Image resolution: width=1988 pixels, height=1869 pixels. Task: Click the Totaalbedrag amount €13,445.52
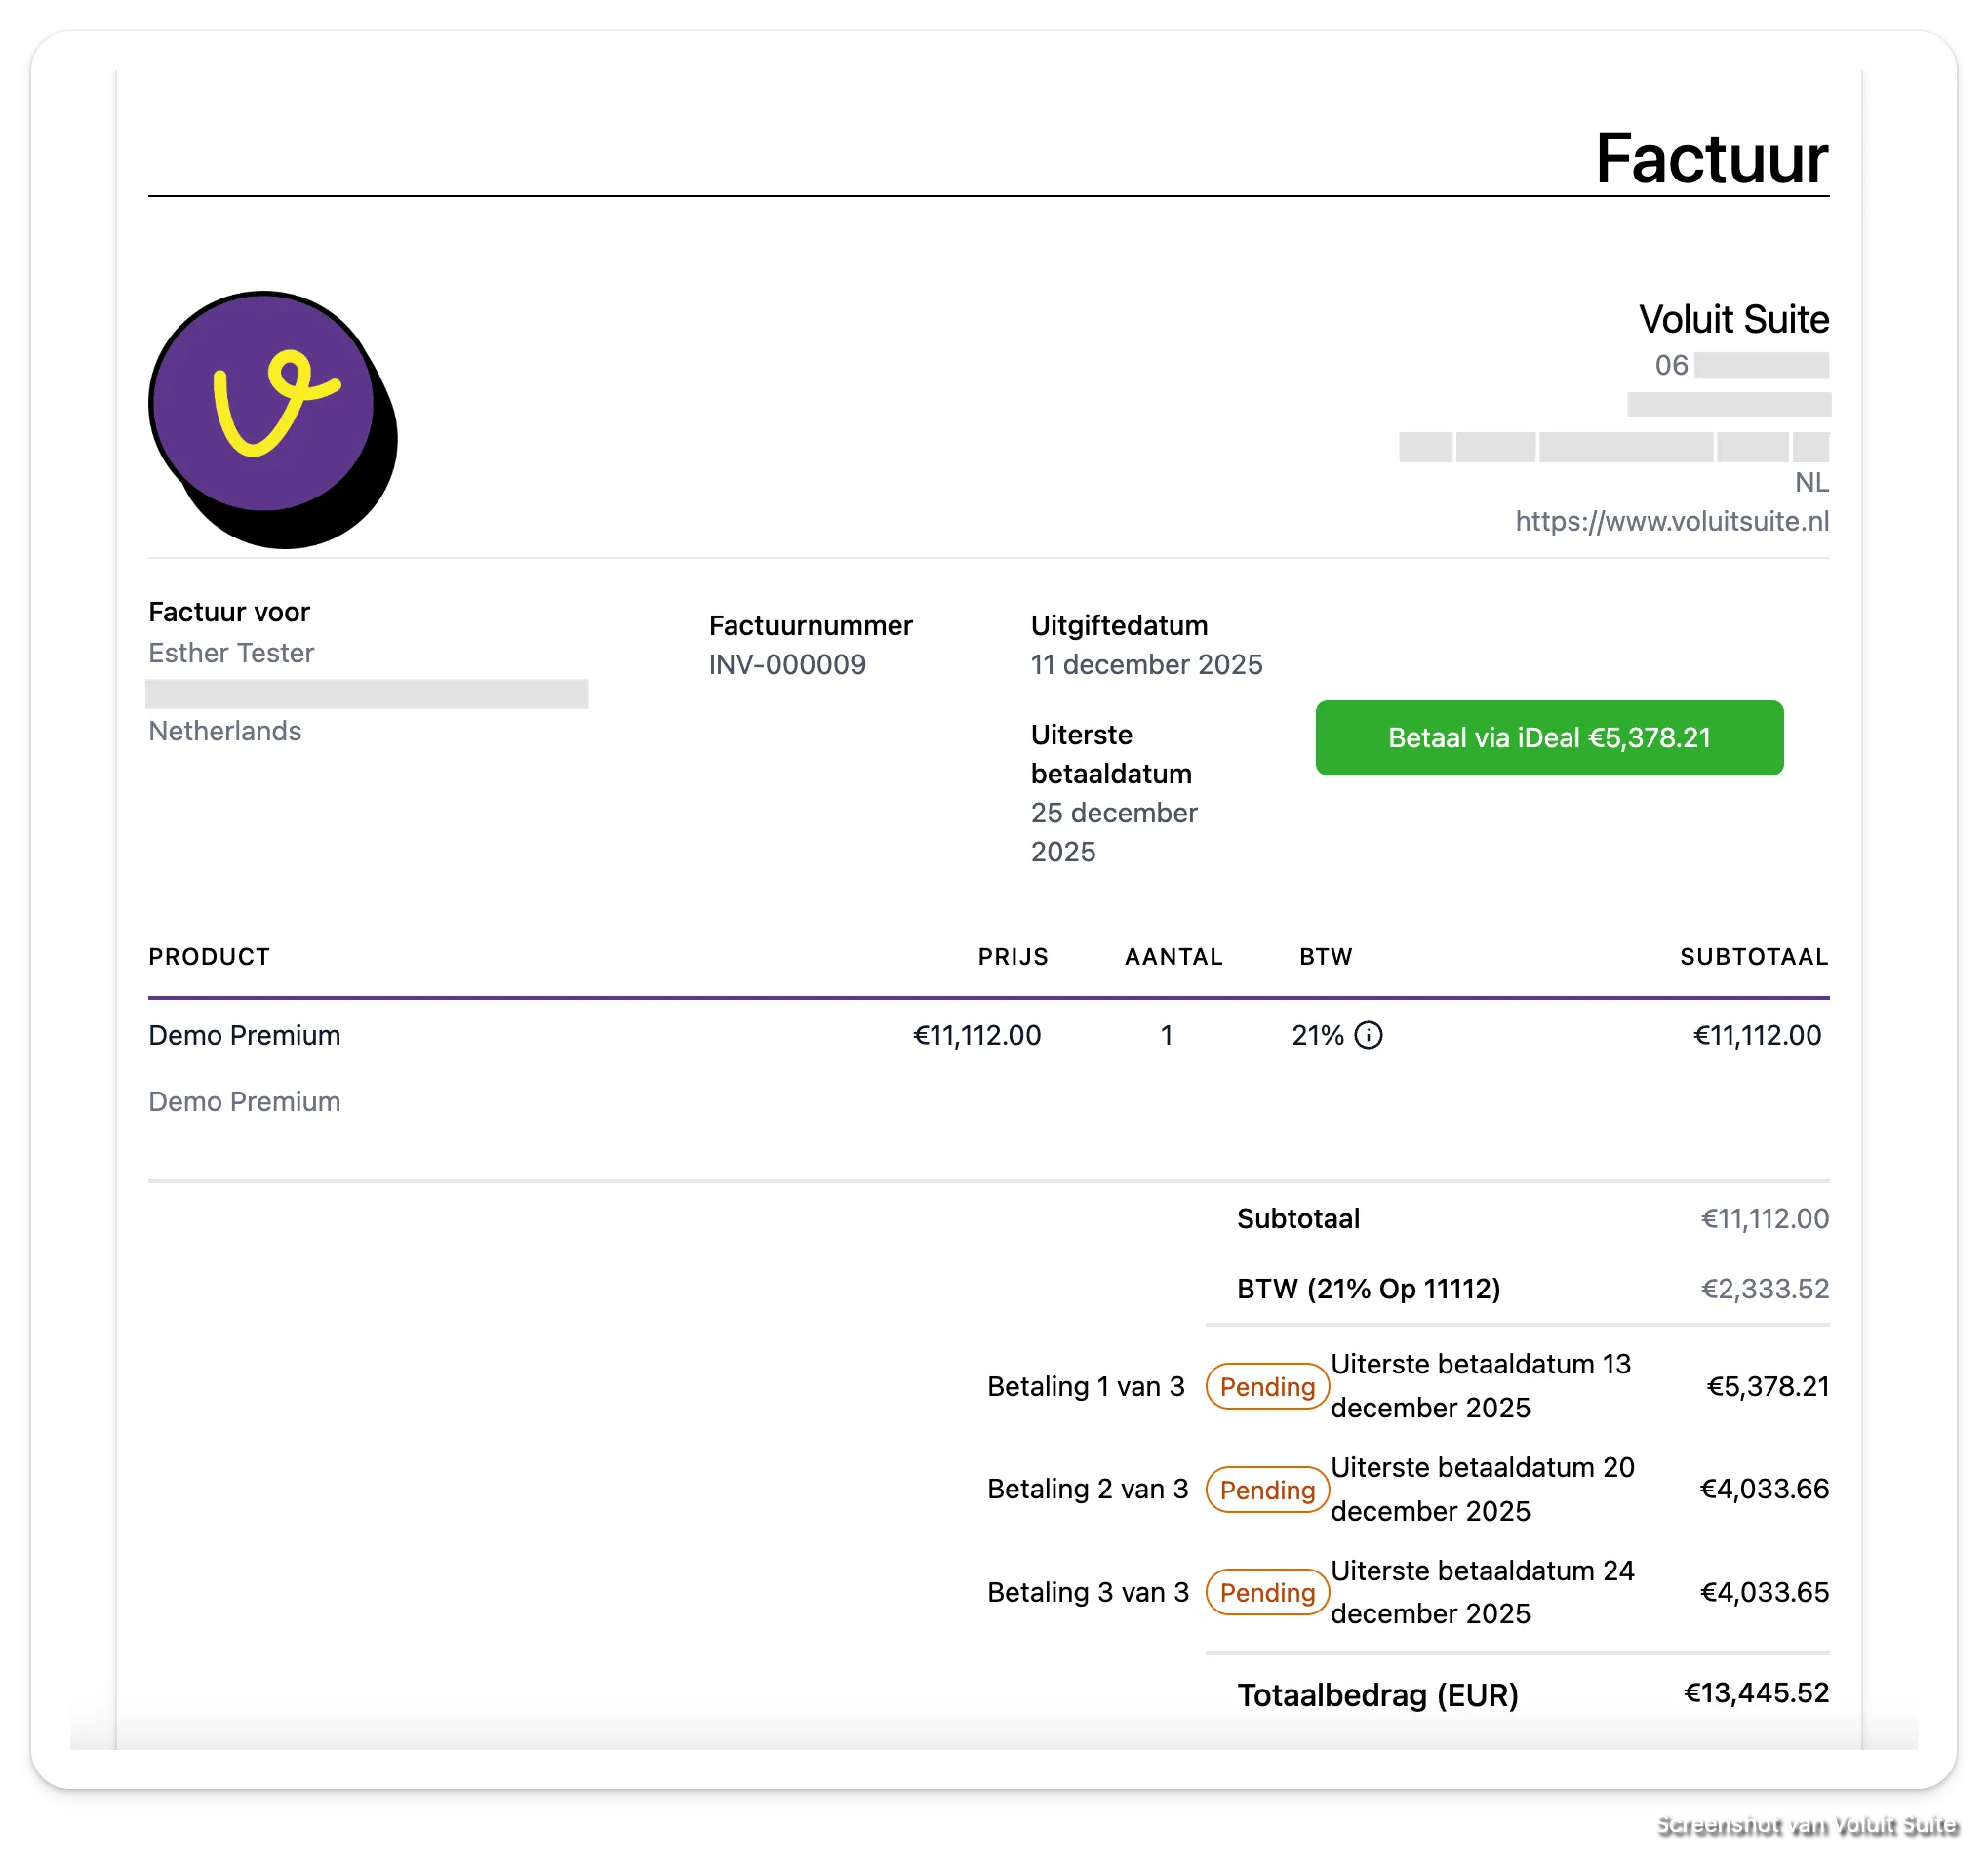coord(1755,1692)
